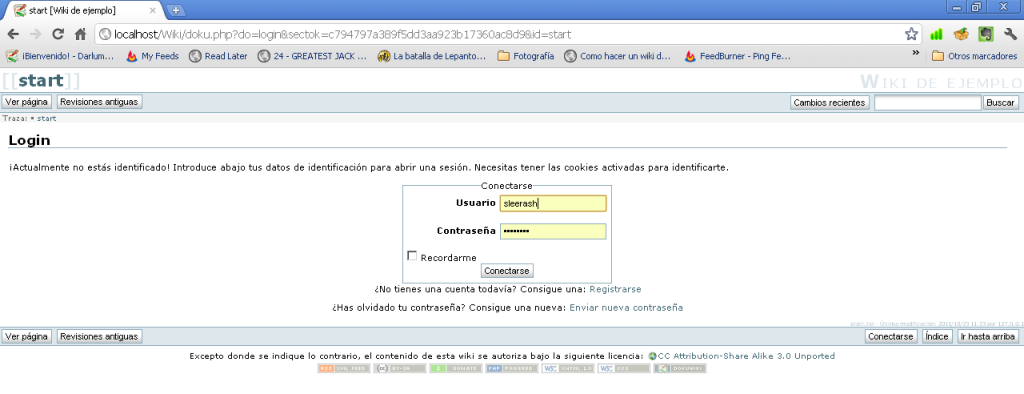This screenshot has width=1024, height=394.
Task: Focus the Contraseña password field
Action: (x=553, y=231)
